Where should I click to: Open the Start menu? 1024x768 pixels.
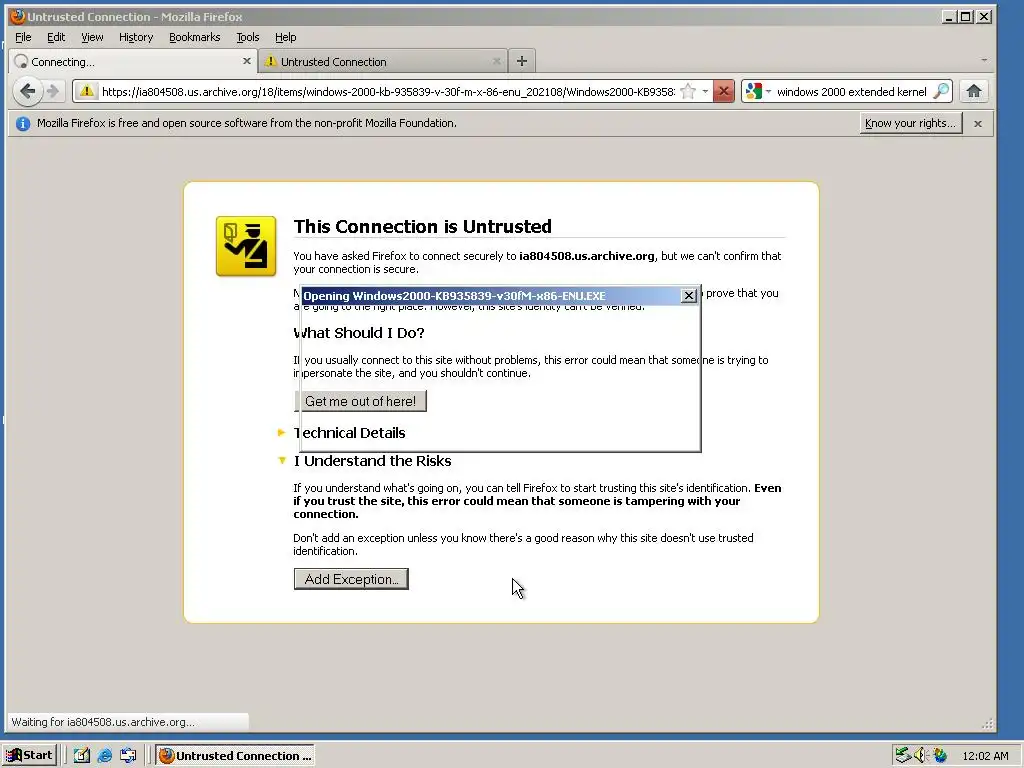(30, 755)
